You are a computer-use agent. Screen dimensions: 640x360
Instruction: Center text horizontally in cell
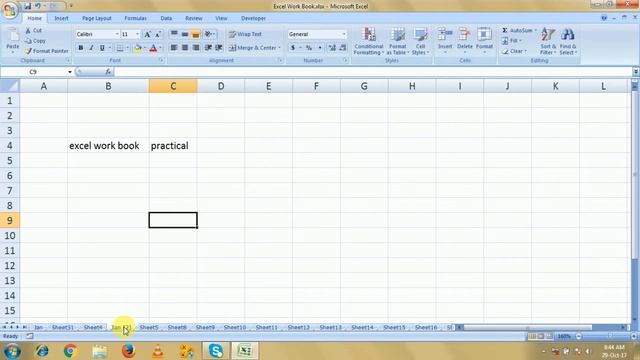[185, 48]
